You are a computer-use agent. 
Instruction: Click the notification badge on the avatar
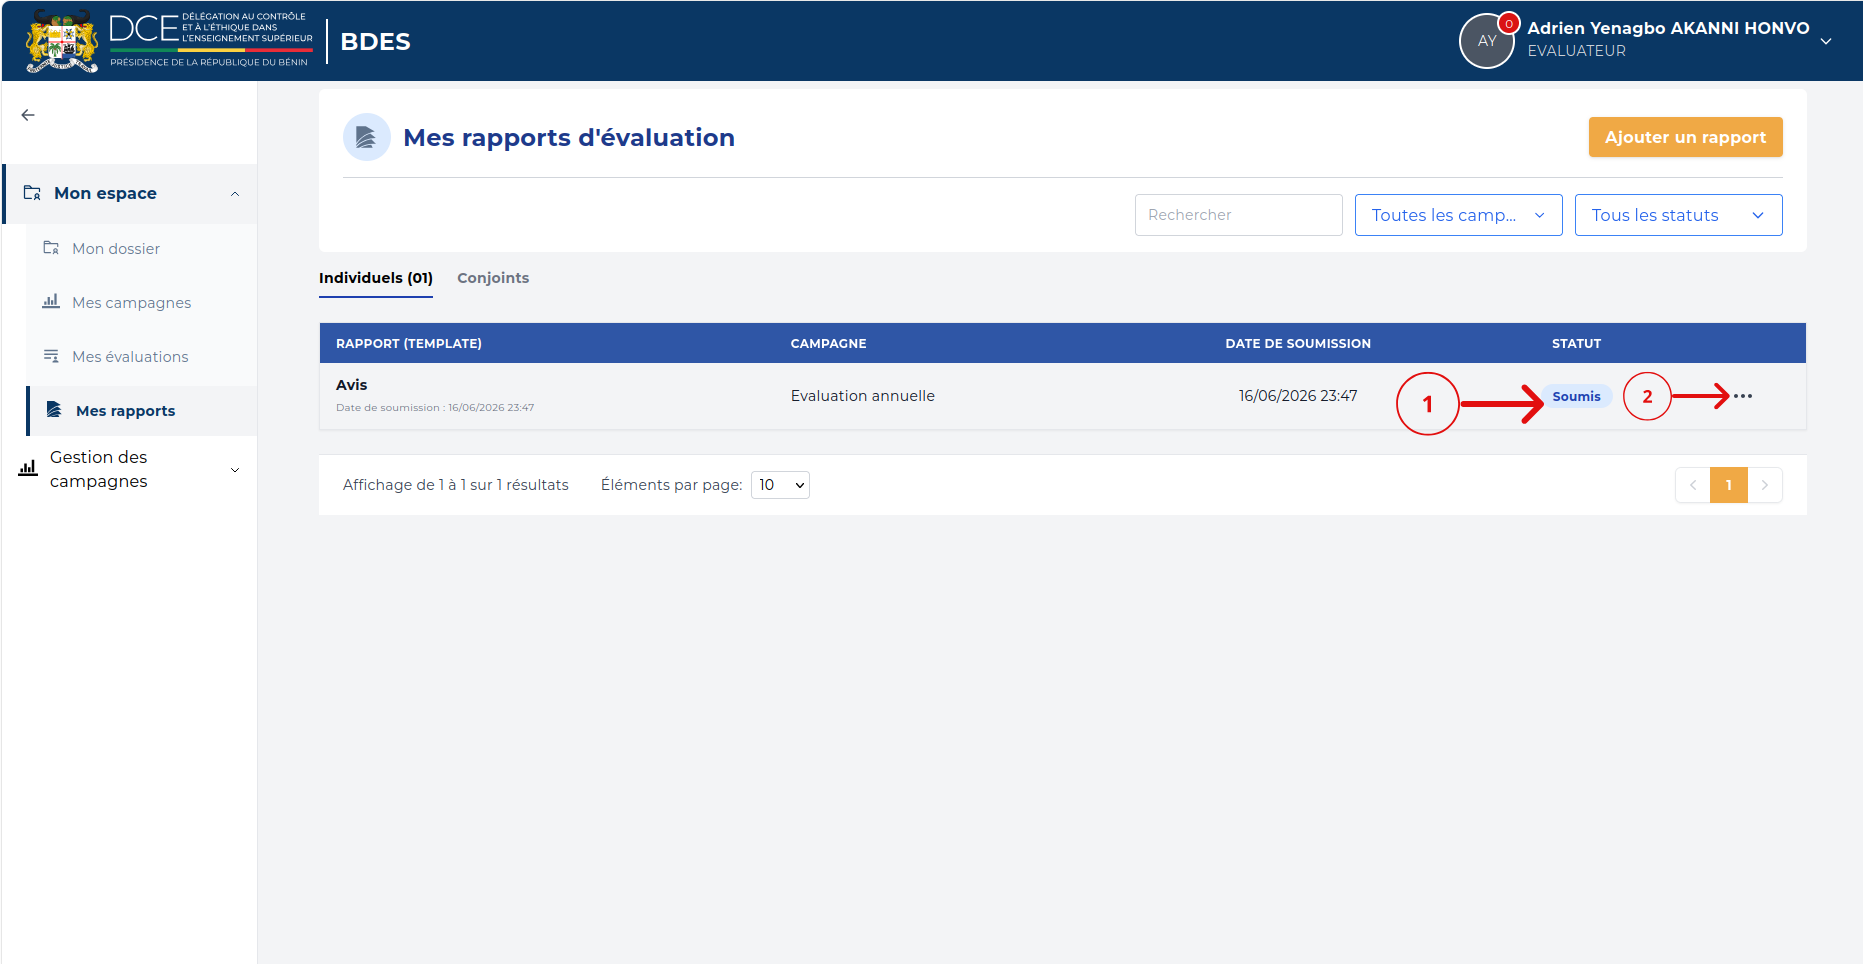click(1509, 24)
